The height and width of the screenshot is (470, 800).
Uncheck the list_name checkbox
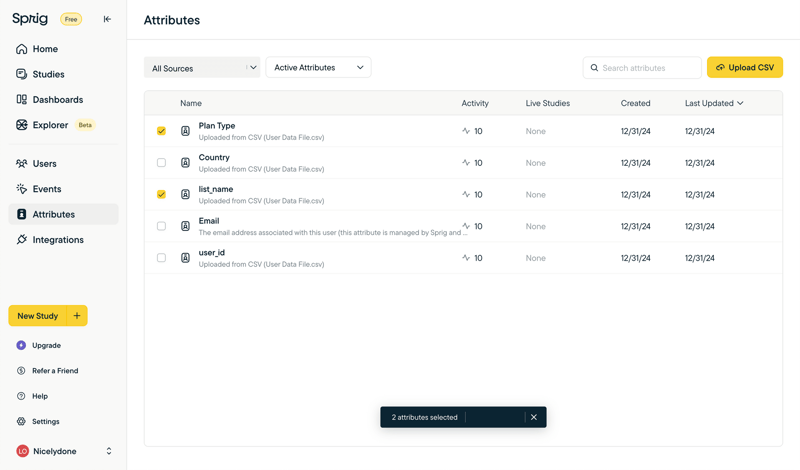pyautogui.click(x=161, y=194)
